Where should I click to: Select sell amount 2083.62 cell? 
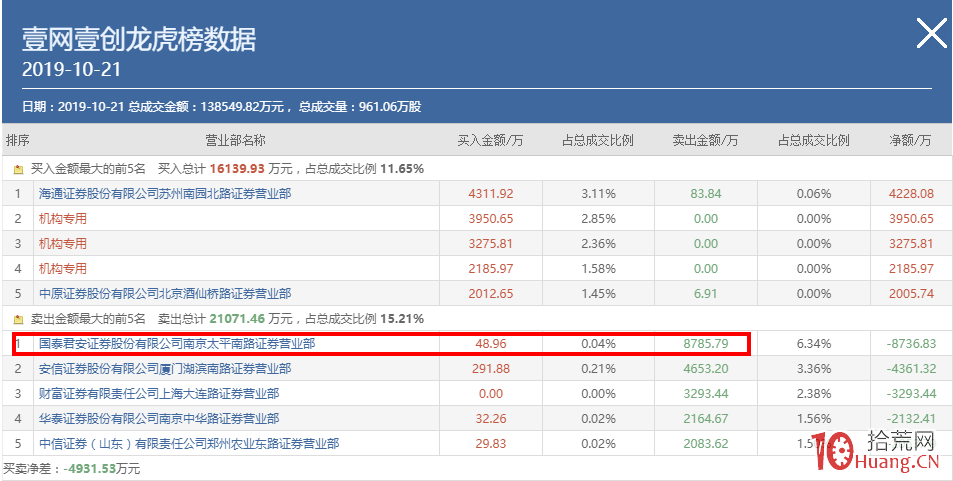coord(706,444)
